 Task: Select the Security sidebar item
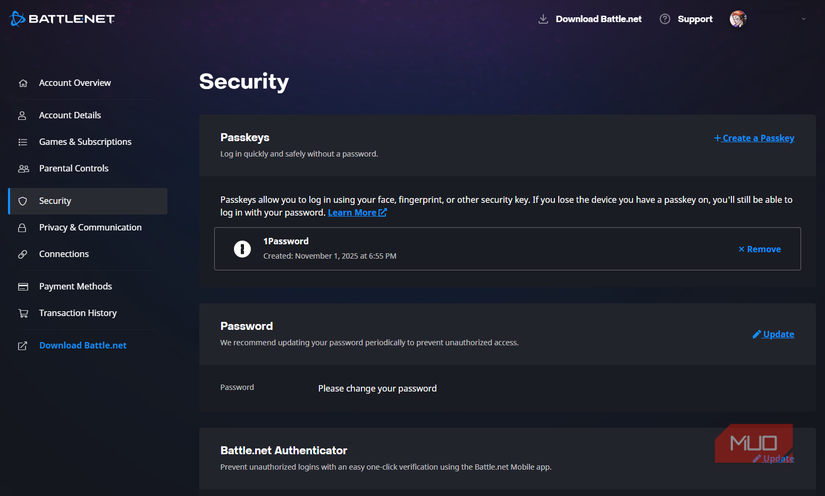coord(88,201)
